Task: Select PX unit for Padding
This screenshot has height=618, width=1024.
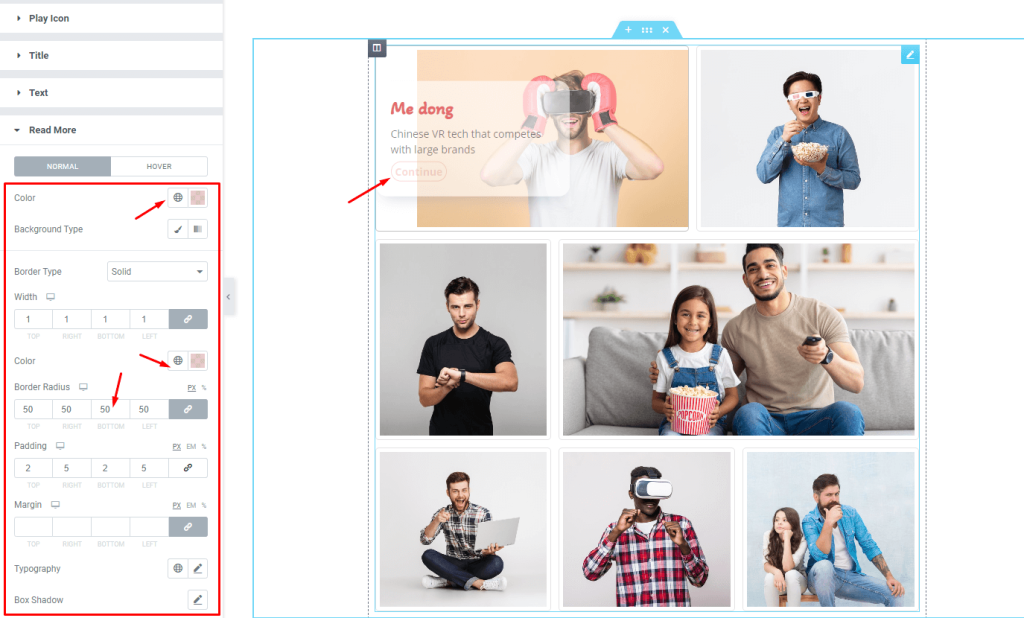Action: [176, 447]
